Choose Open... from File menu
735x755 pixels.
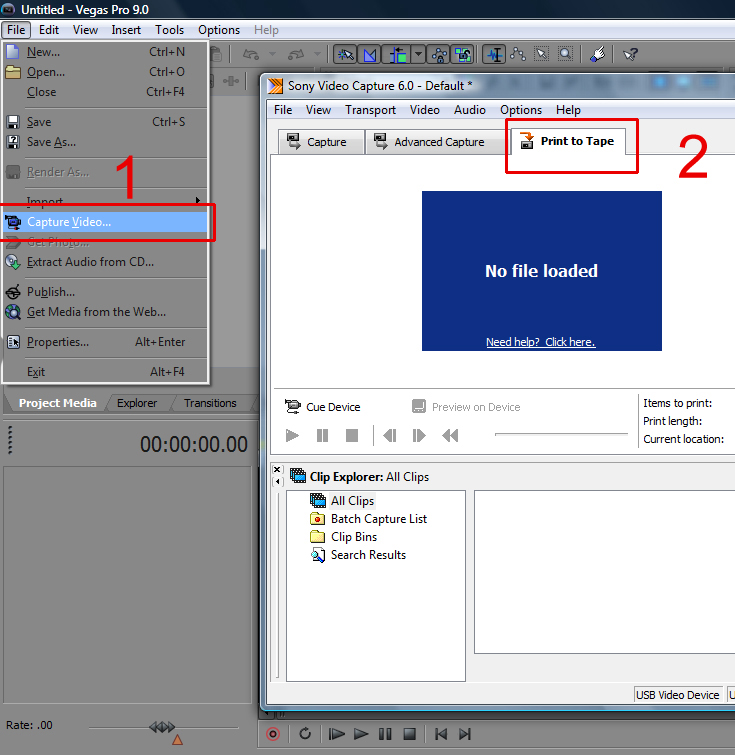(x=105, y=72)
